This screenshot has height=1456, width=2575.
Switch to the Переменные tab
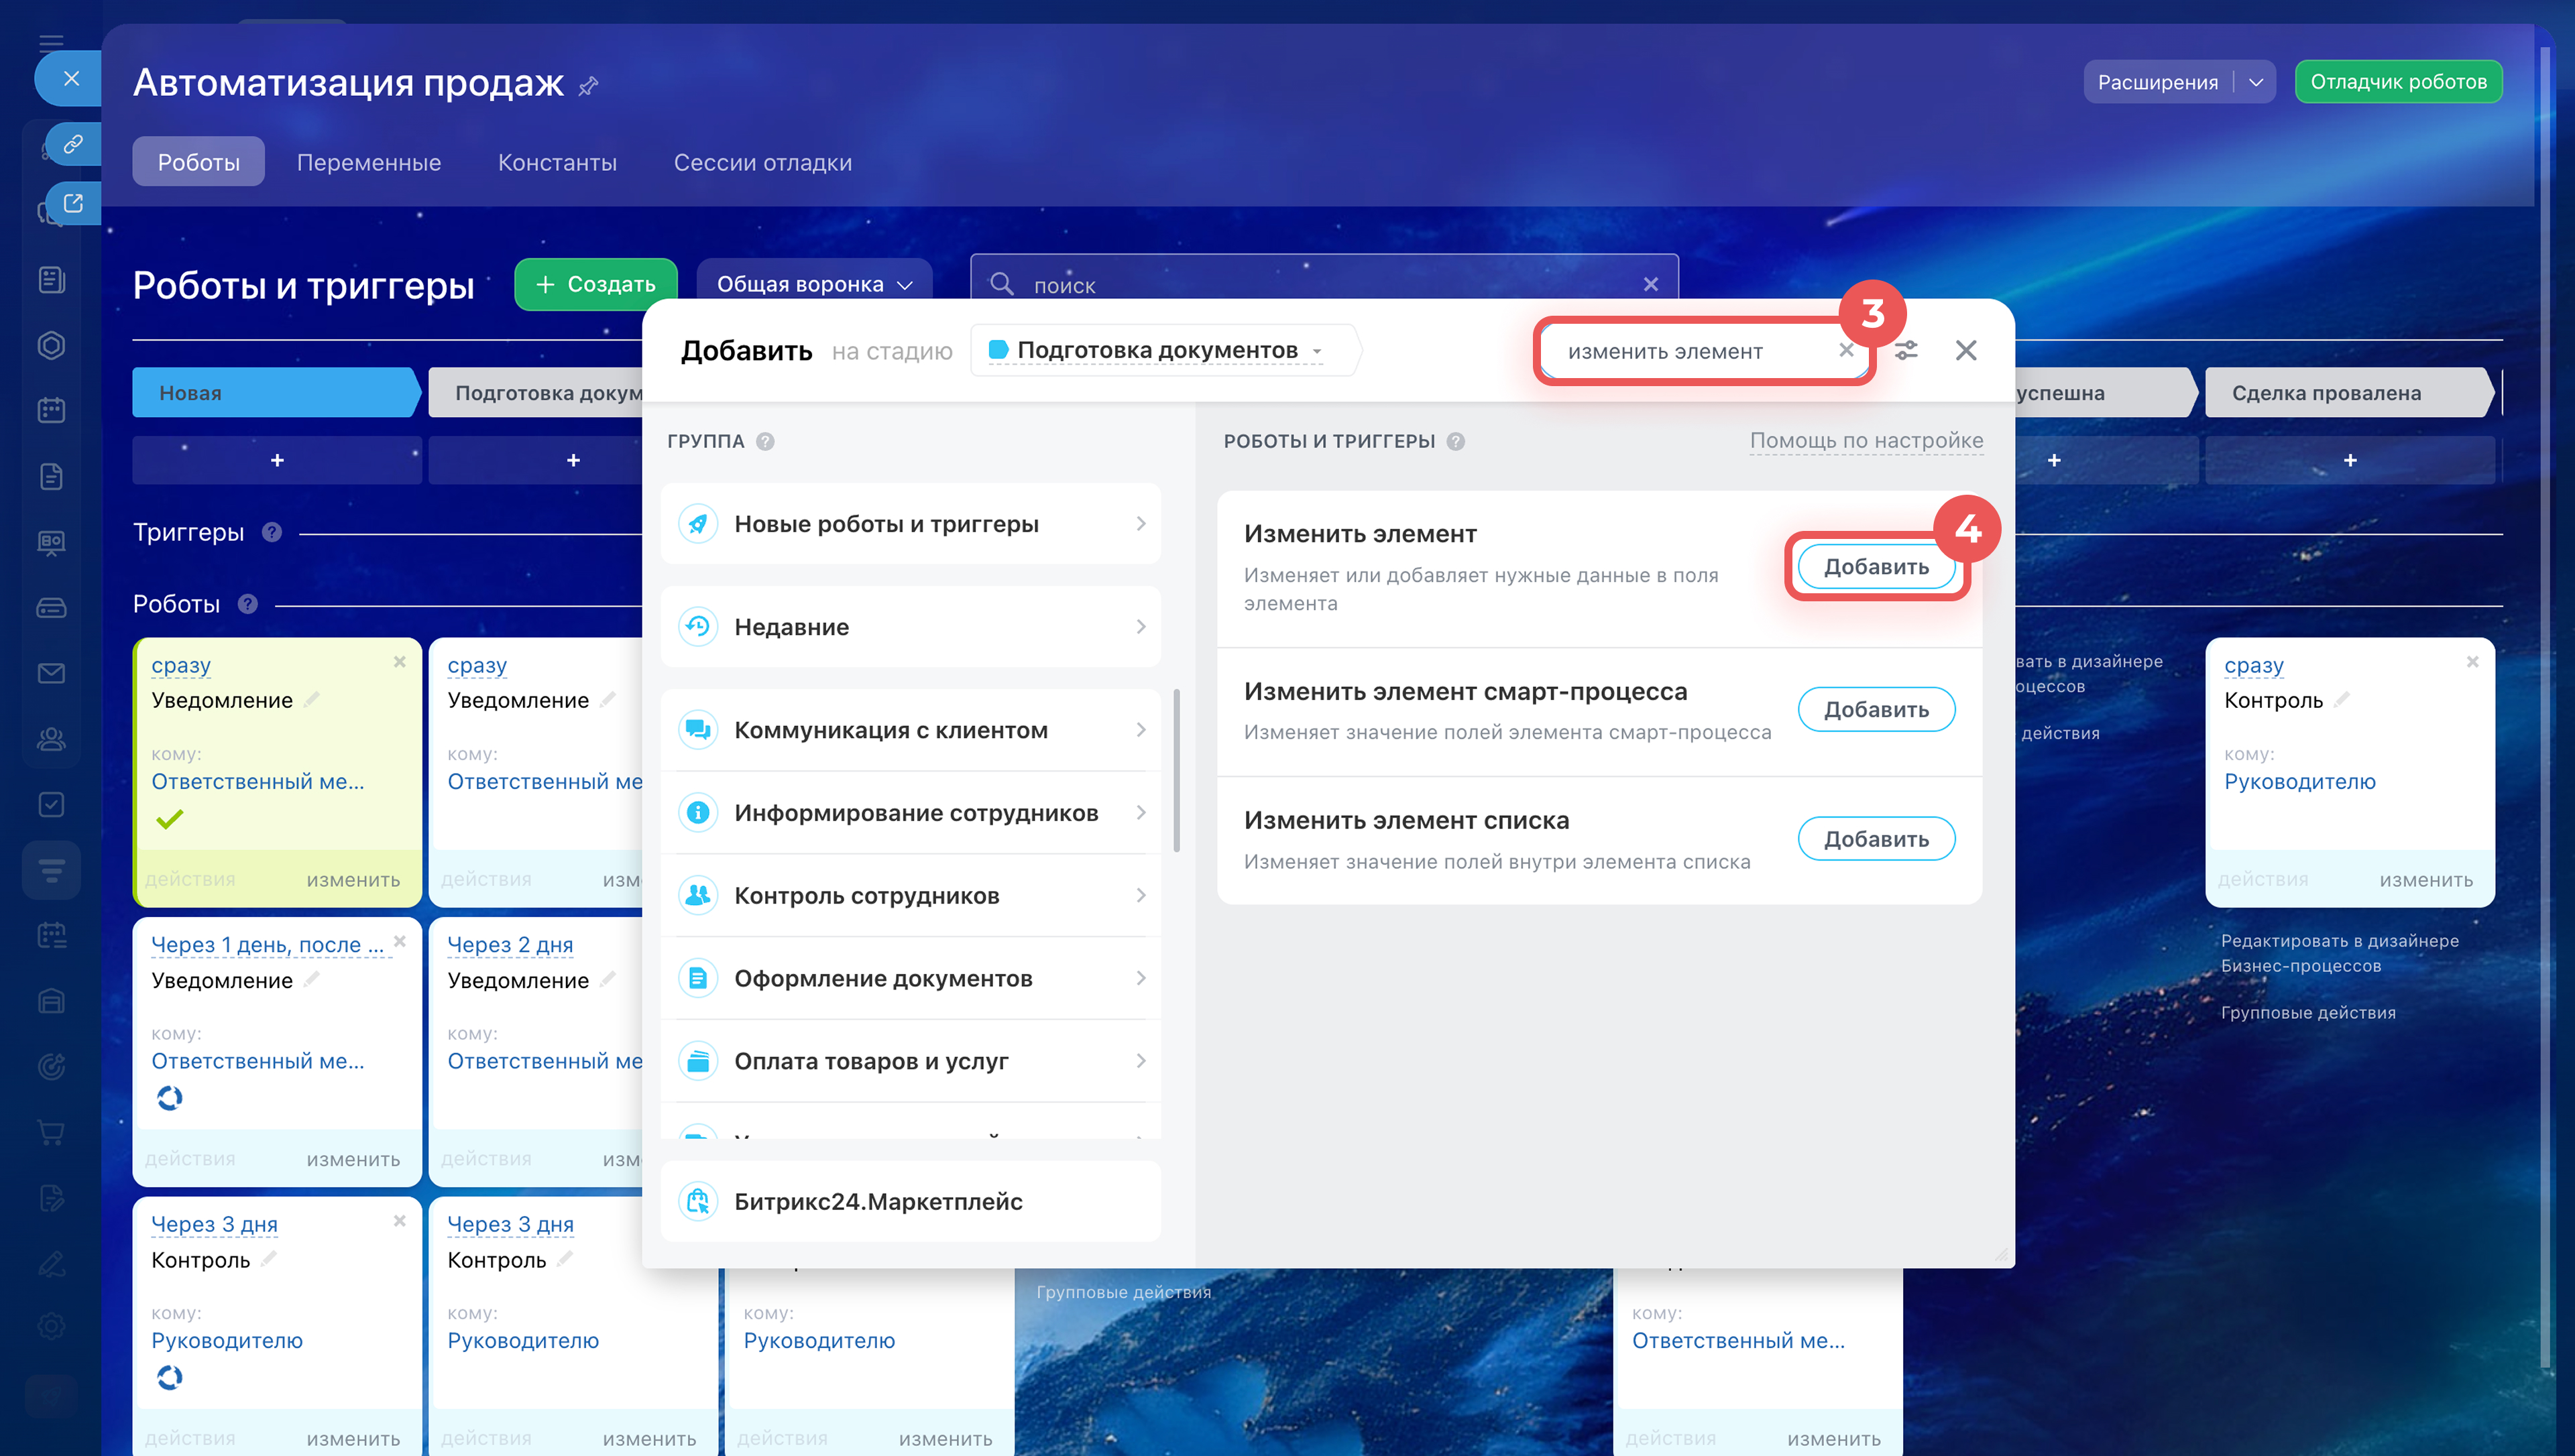pyautogui.click(x=368, y=163)
